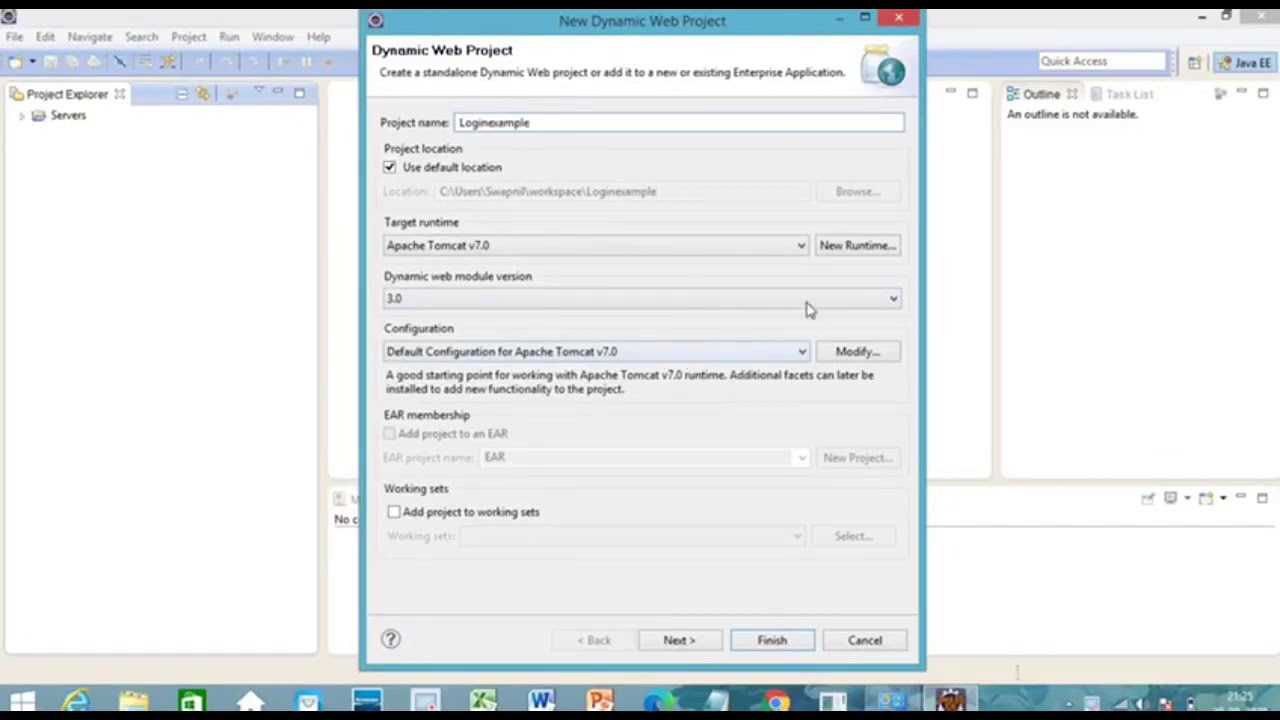Expand the Servers tree node
The width and height of the screenshot is (1280, 720).
pos(22,116)
